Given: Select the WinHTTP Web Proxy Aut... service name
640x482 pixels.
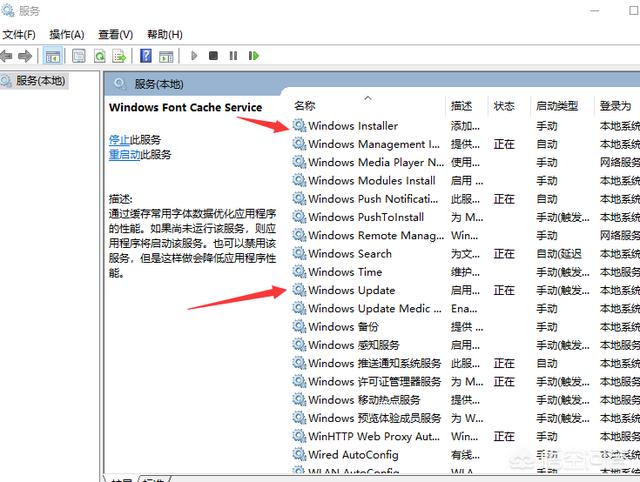Looking at the screenshot, I should pos(374,437).
